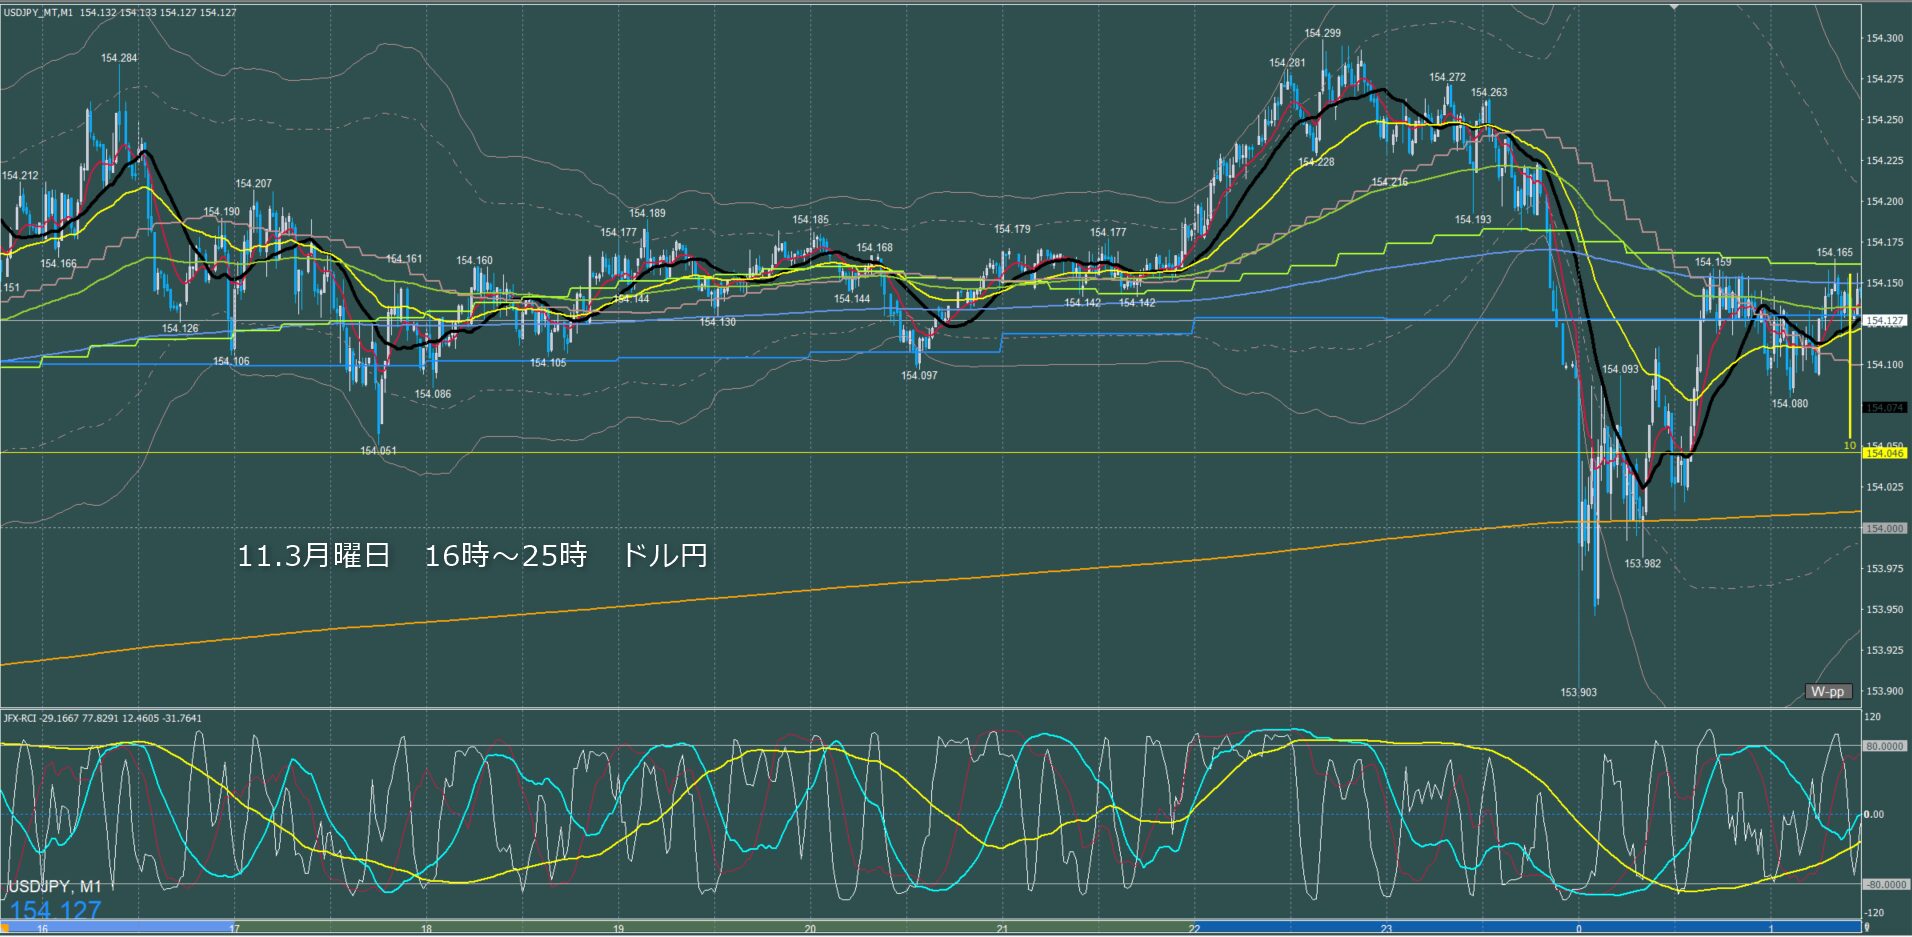This screenshot has height=937, width=1912.
Task: Click the 17 hour mark on time axis
Action: 234,929
